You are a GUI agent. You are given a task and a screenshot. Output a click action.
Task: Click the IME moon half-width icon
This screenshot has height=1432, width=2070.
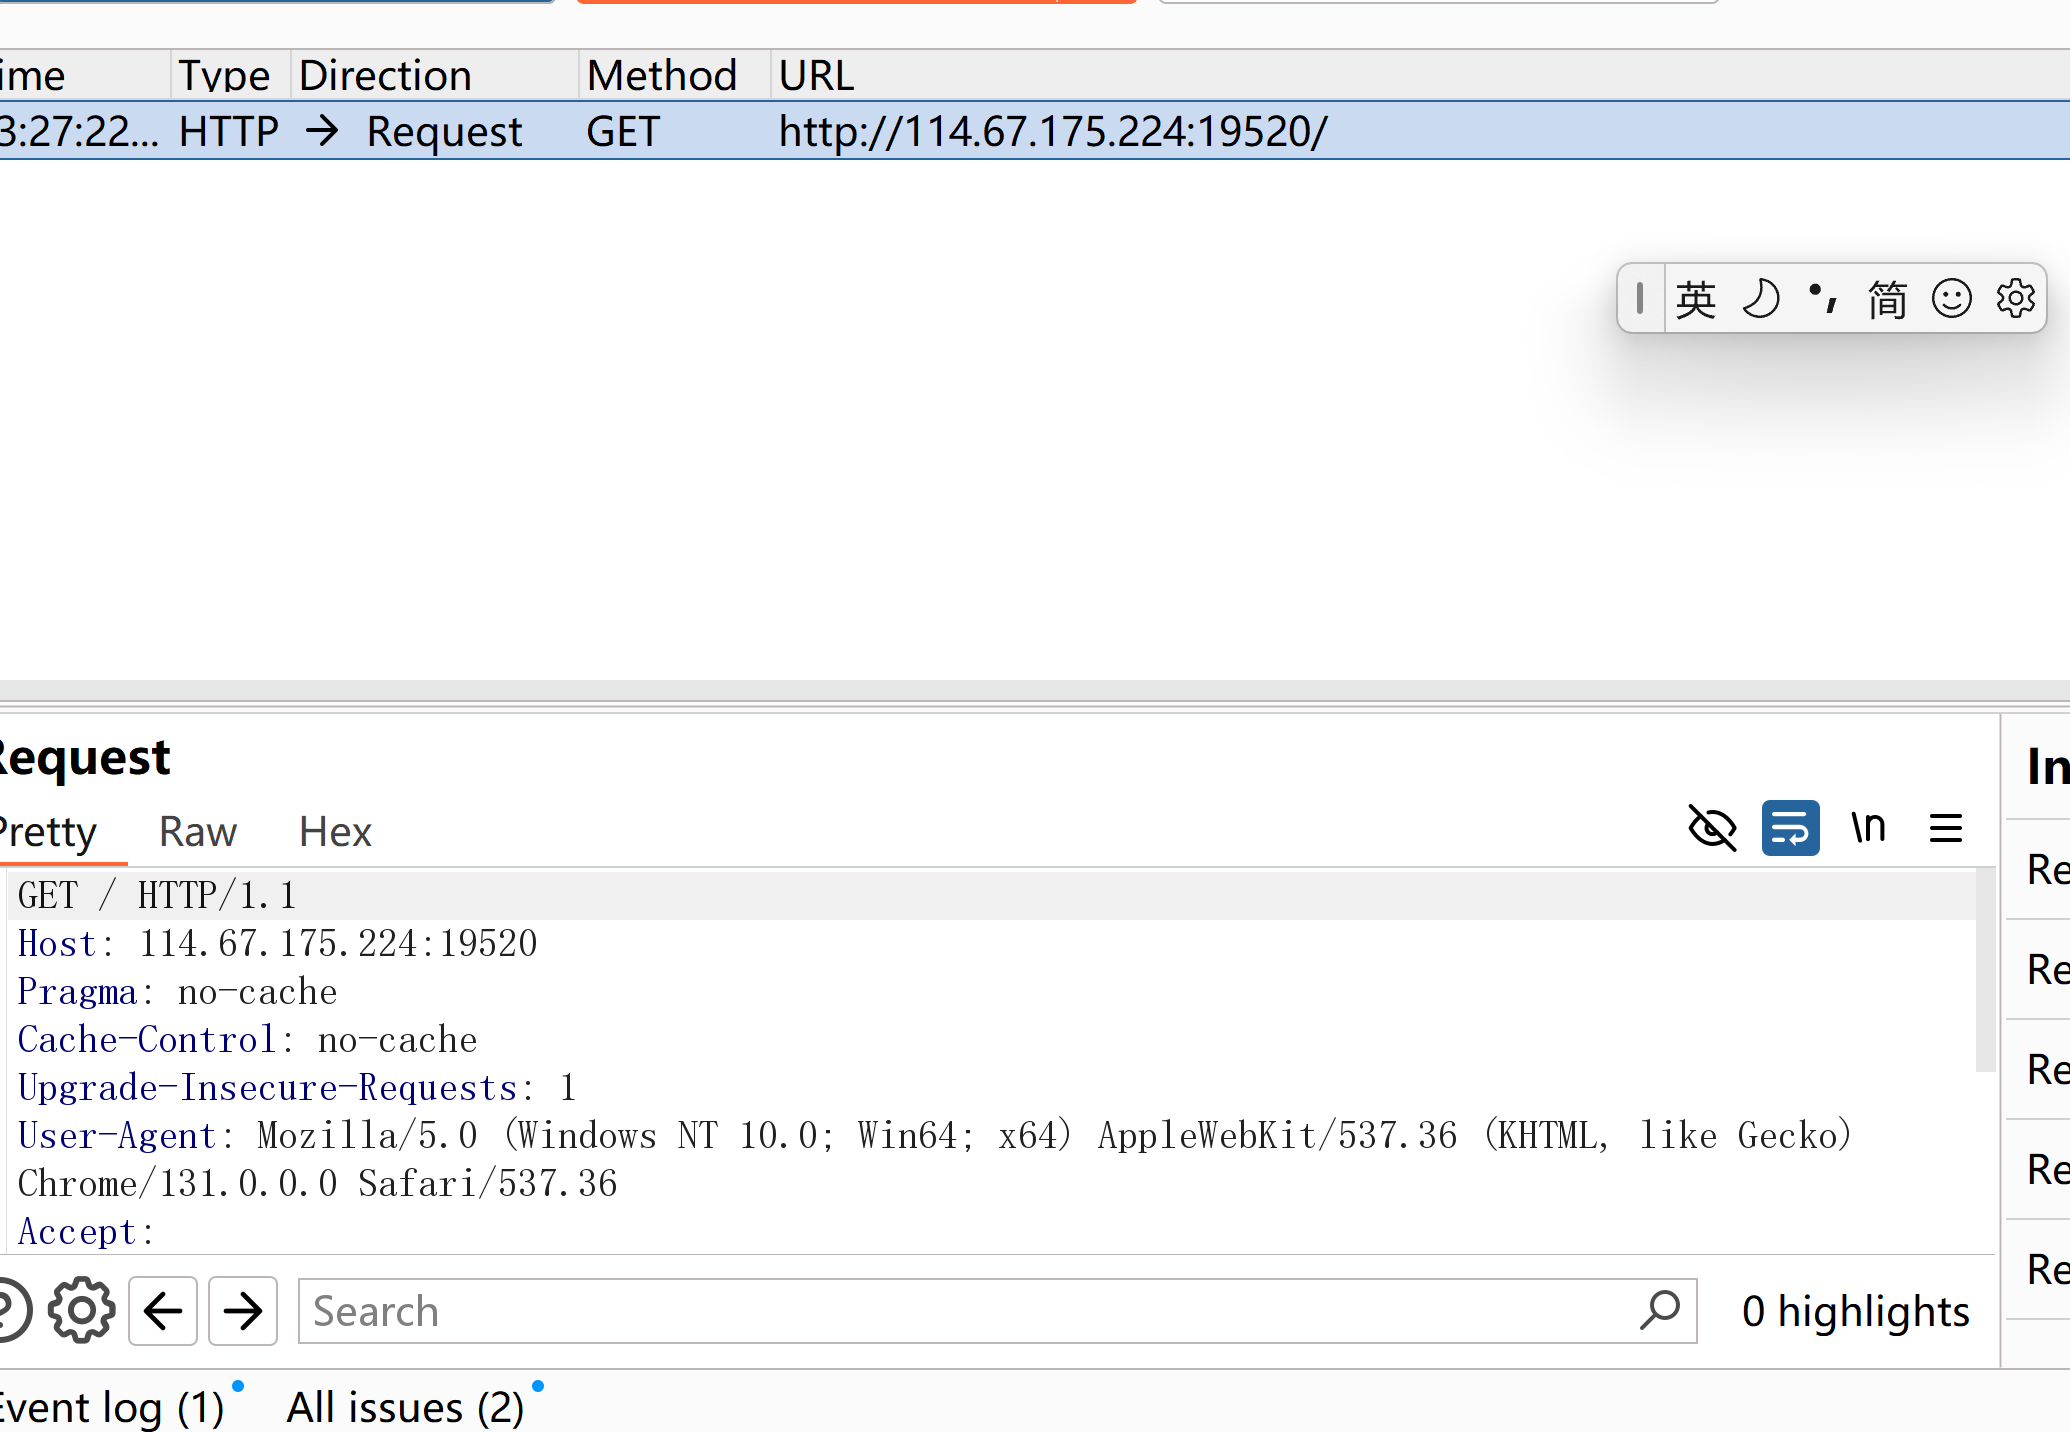[1760, 299]
